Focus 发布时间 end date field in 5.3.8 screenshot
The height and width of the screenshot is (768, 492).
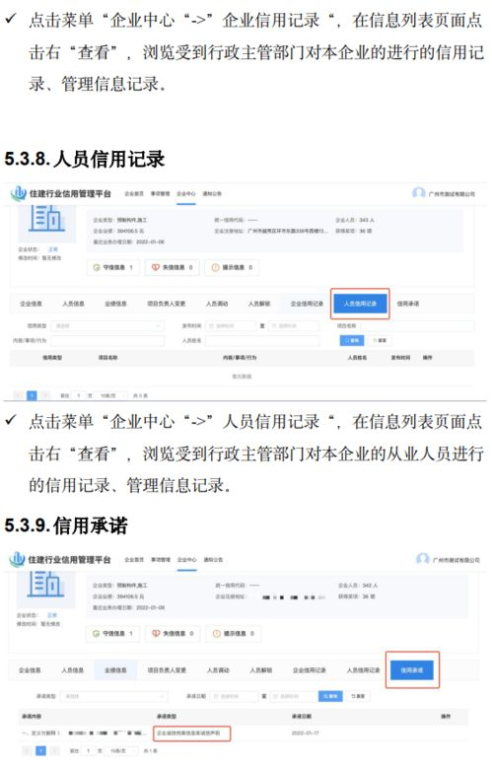[x=294, y=326]
